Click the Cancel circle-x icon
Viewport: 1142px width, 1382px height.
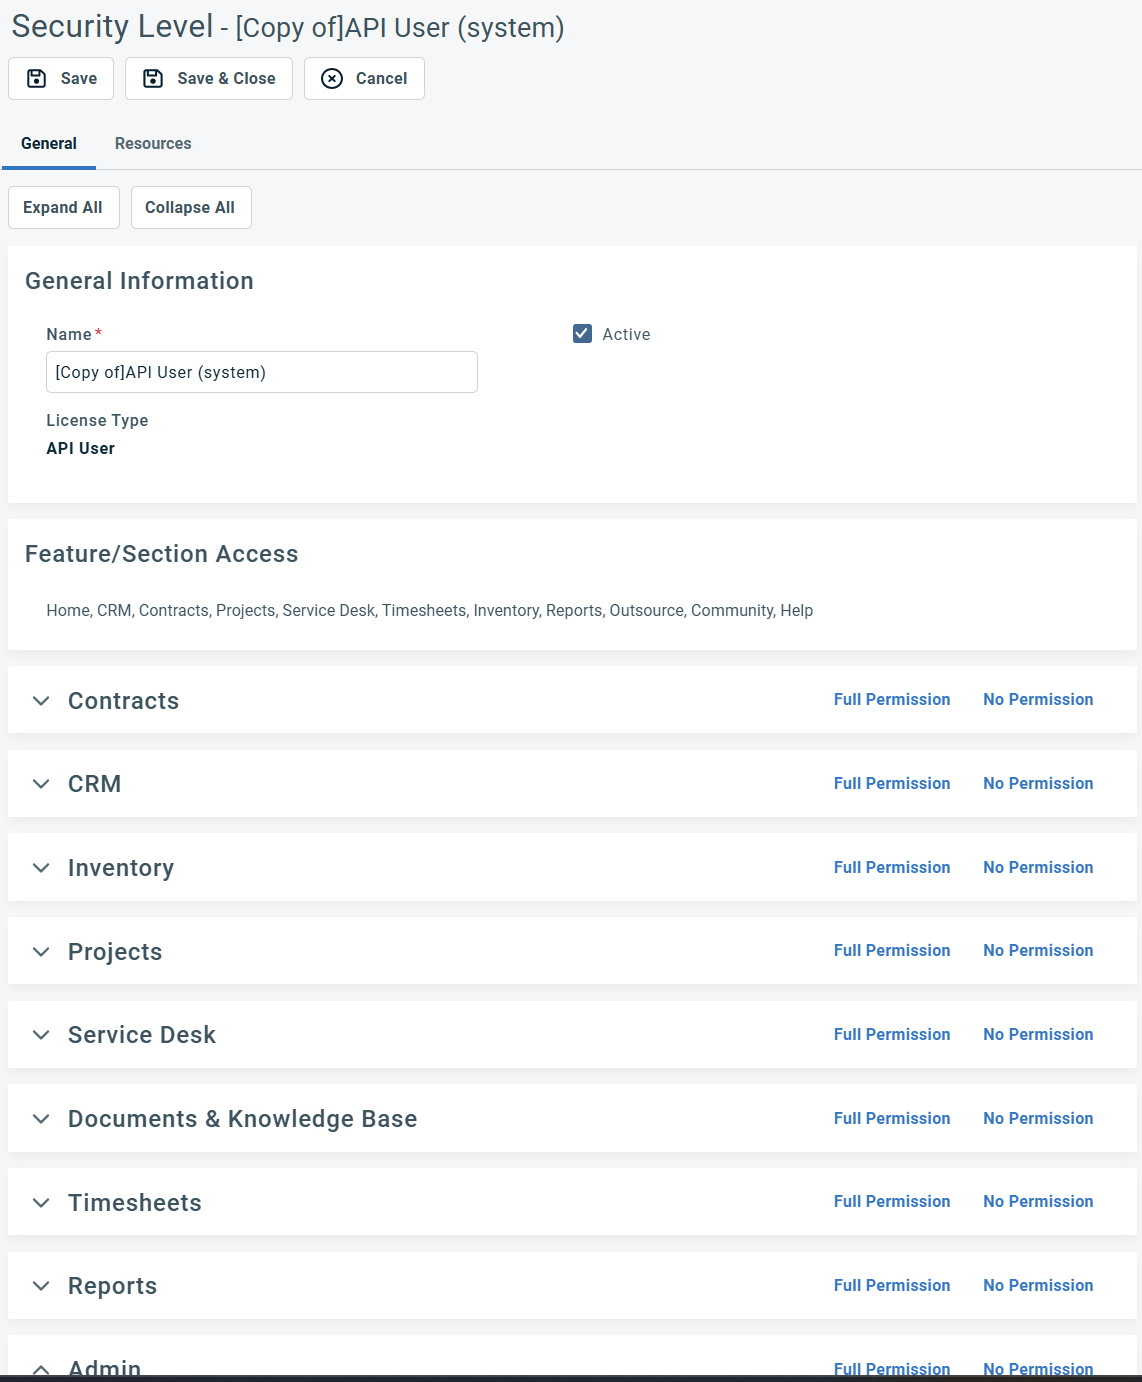332,79
